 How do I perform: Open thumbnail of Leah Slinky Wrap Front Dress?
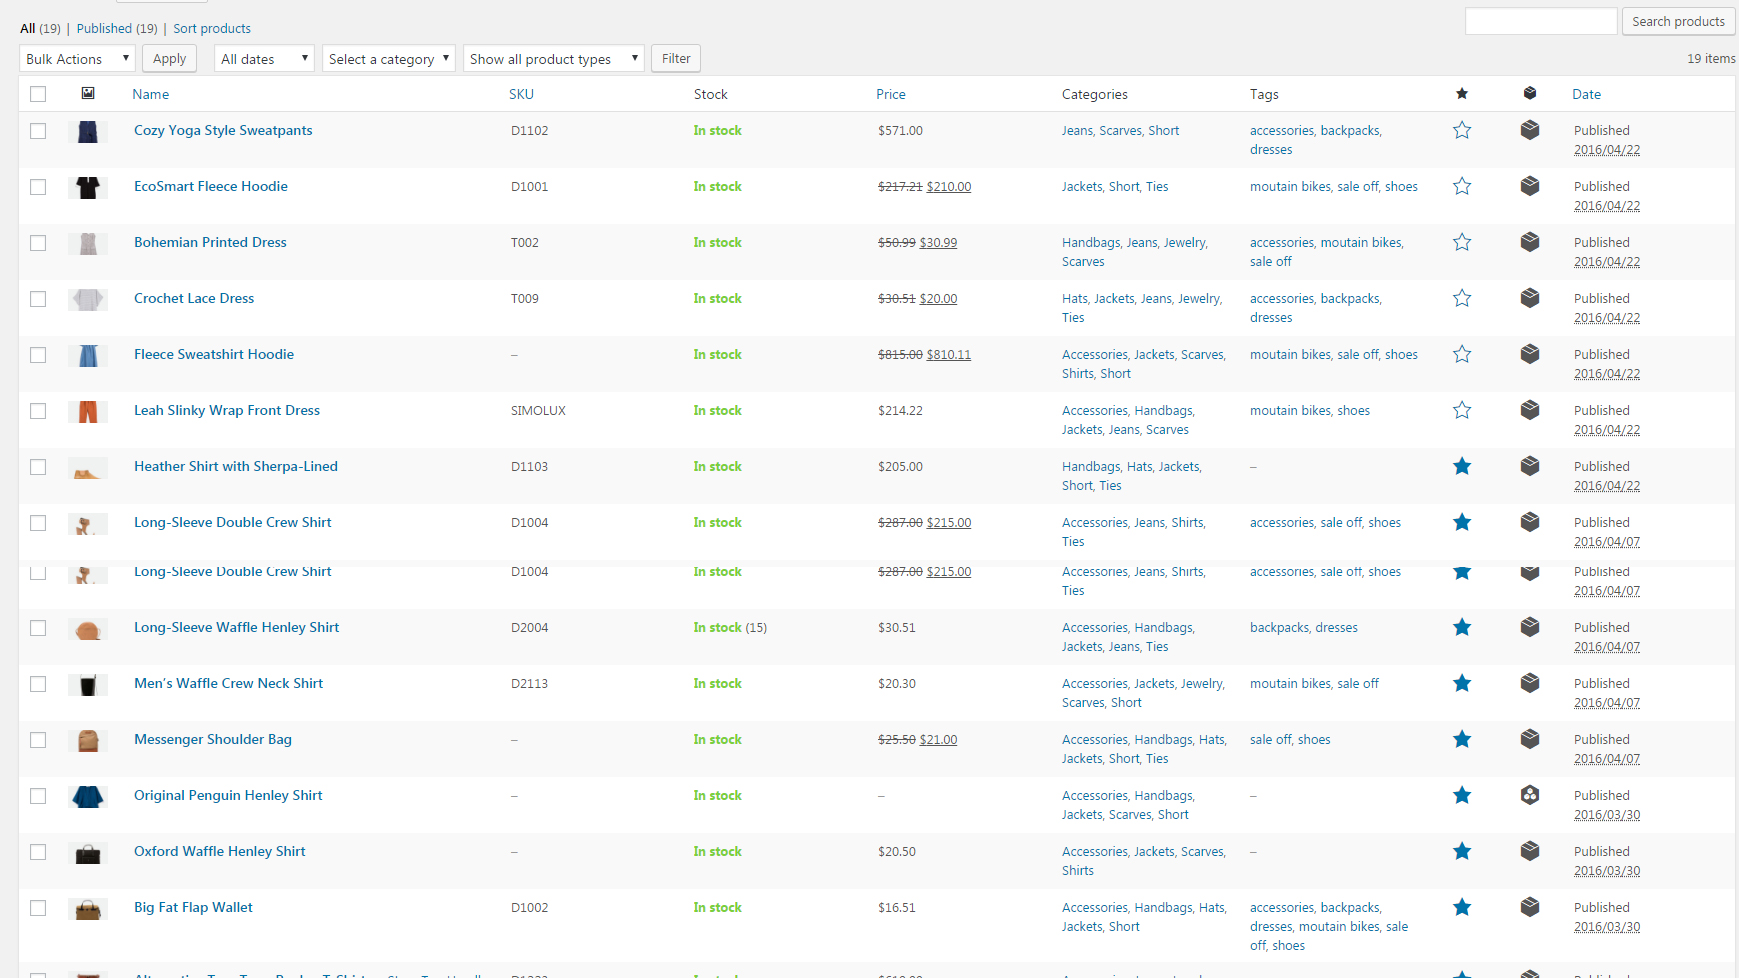pos(88,411)
